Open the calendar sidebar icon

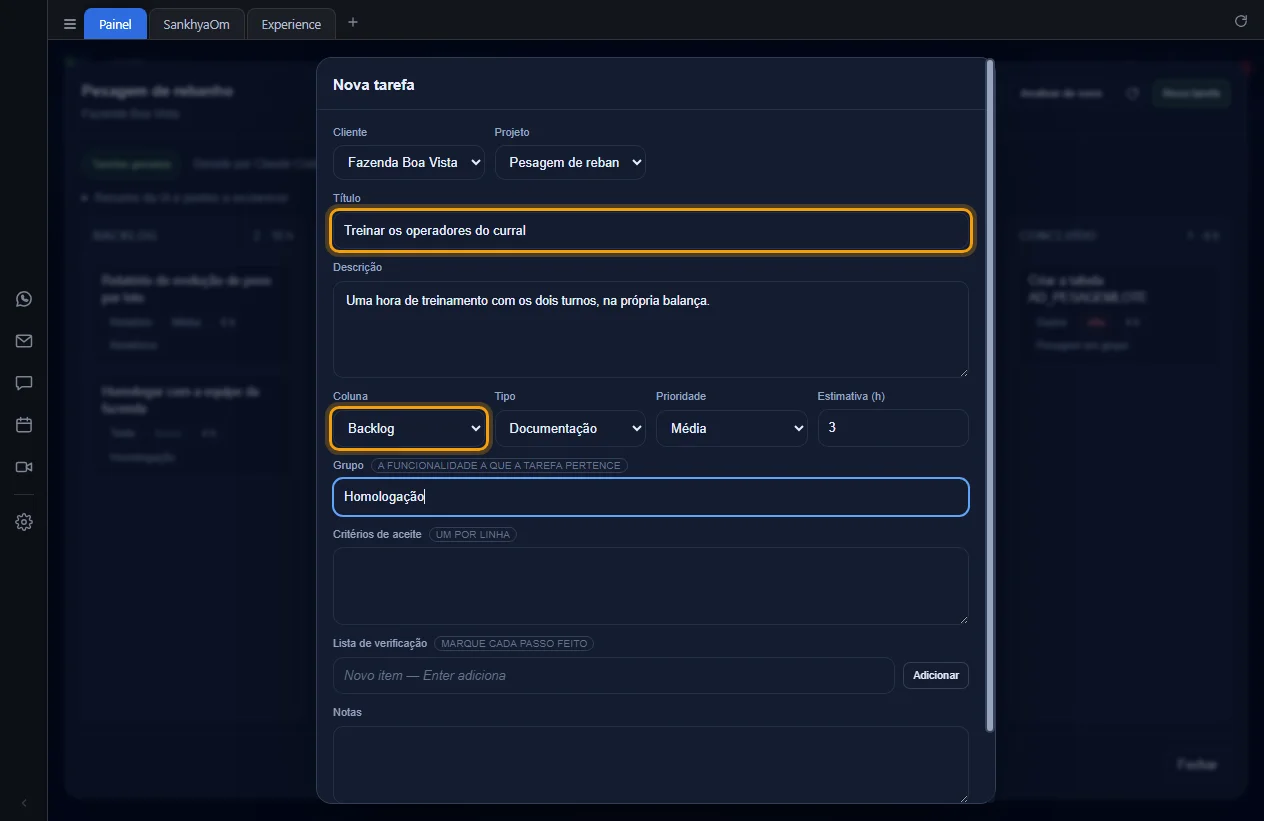pyautogui.click(x=24, y=425)
